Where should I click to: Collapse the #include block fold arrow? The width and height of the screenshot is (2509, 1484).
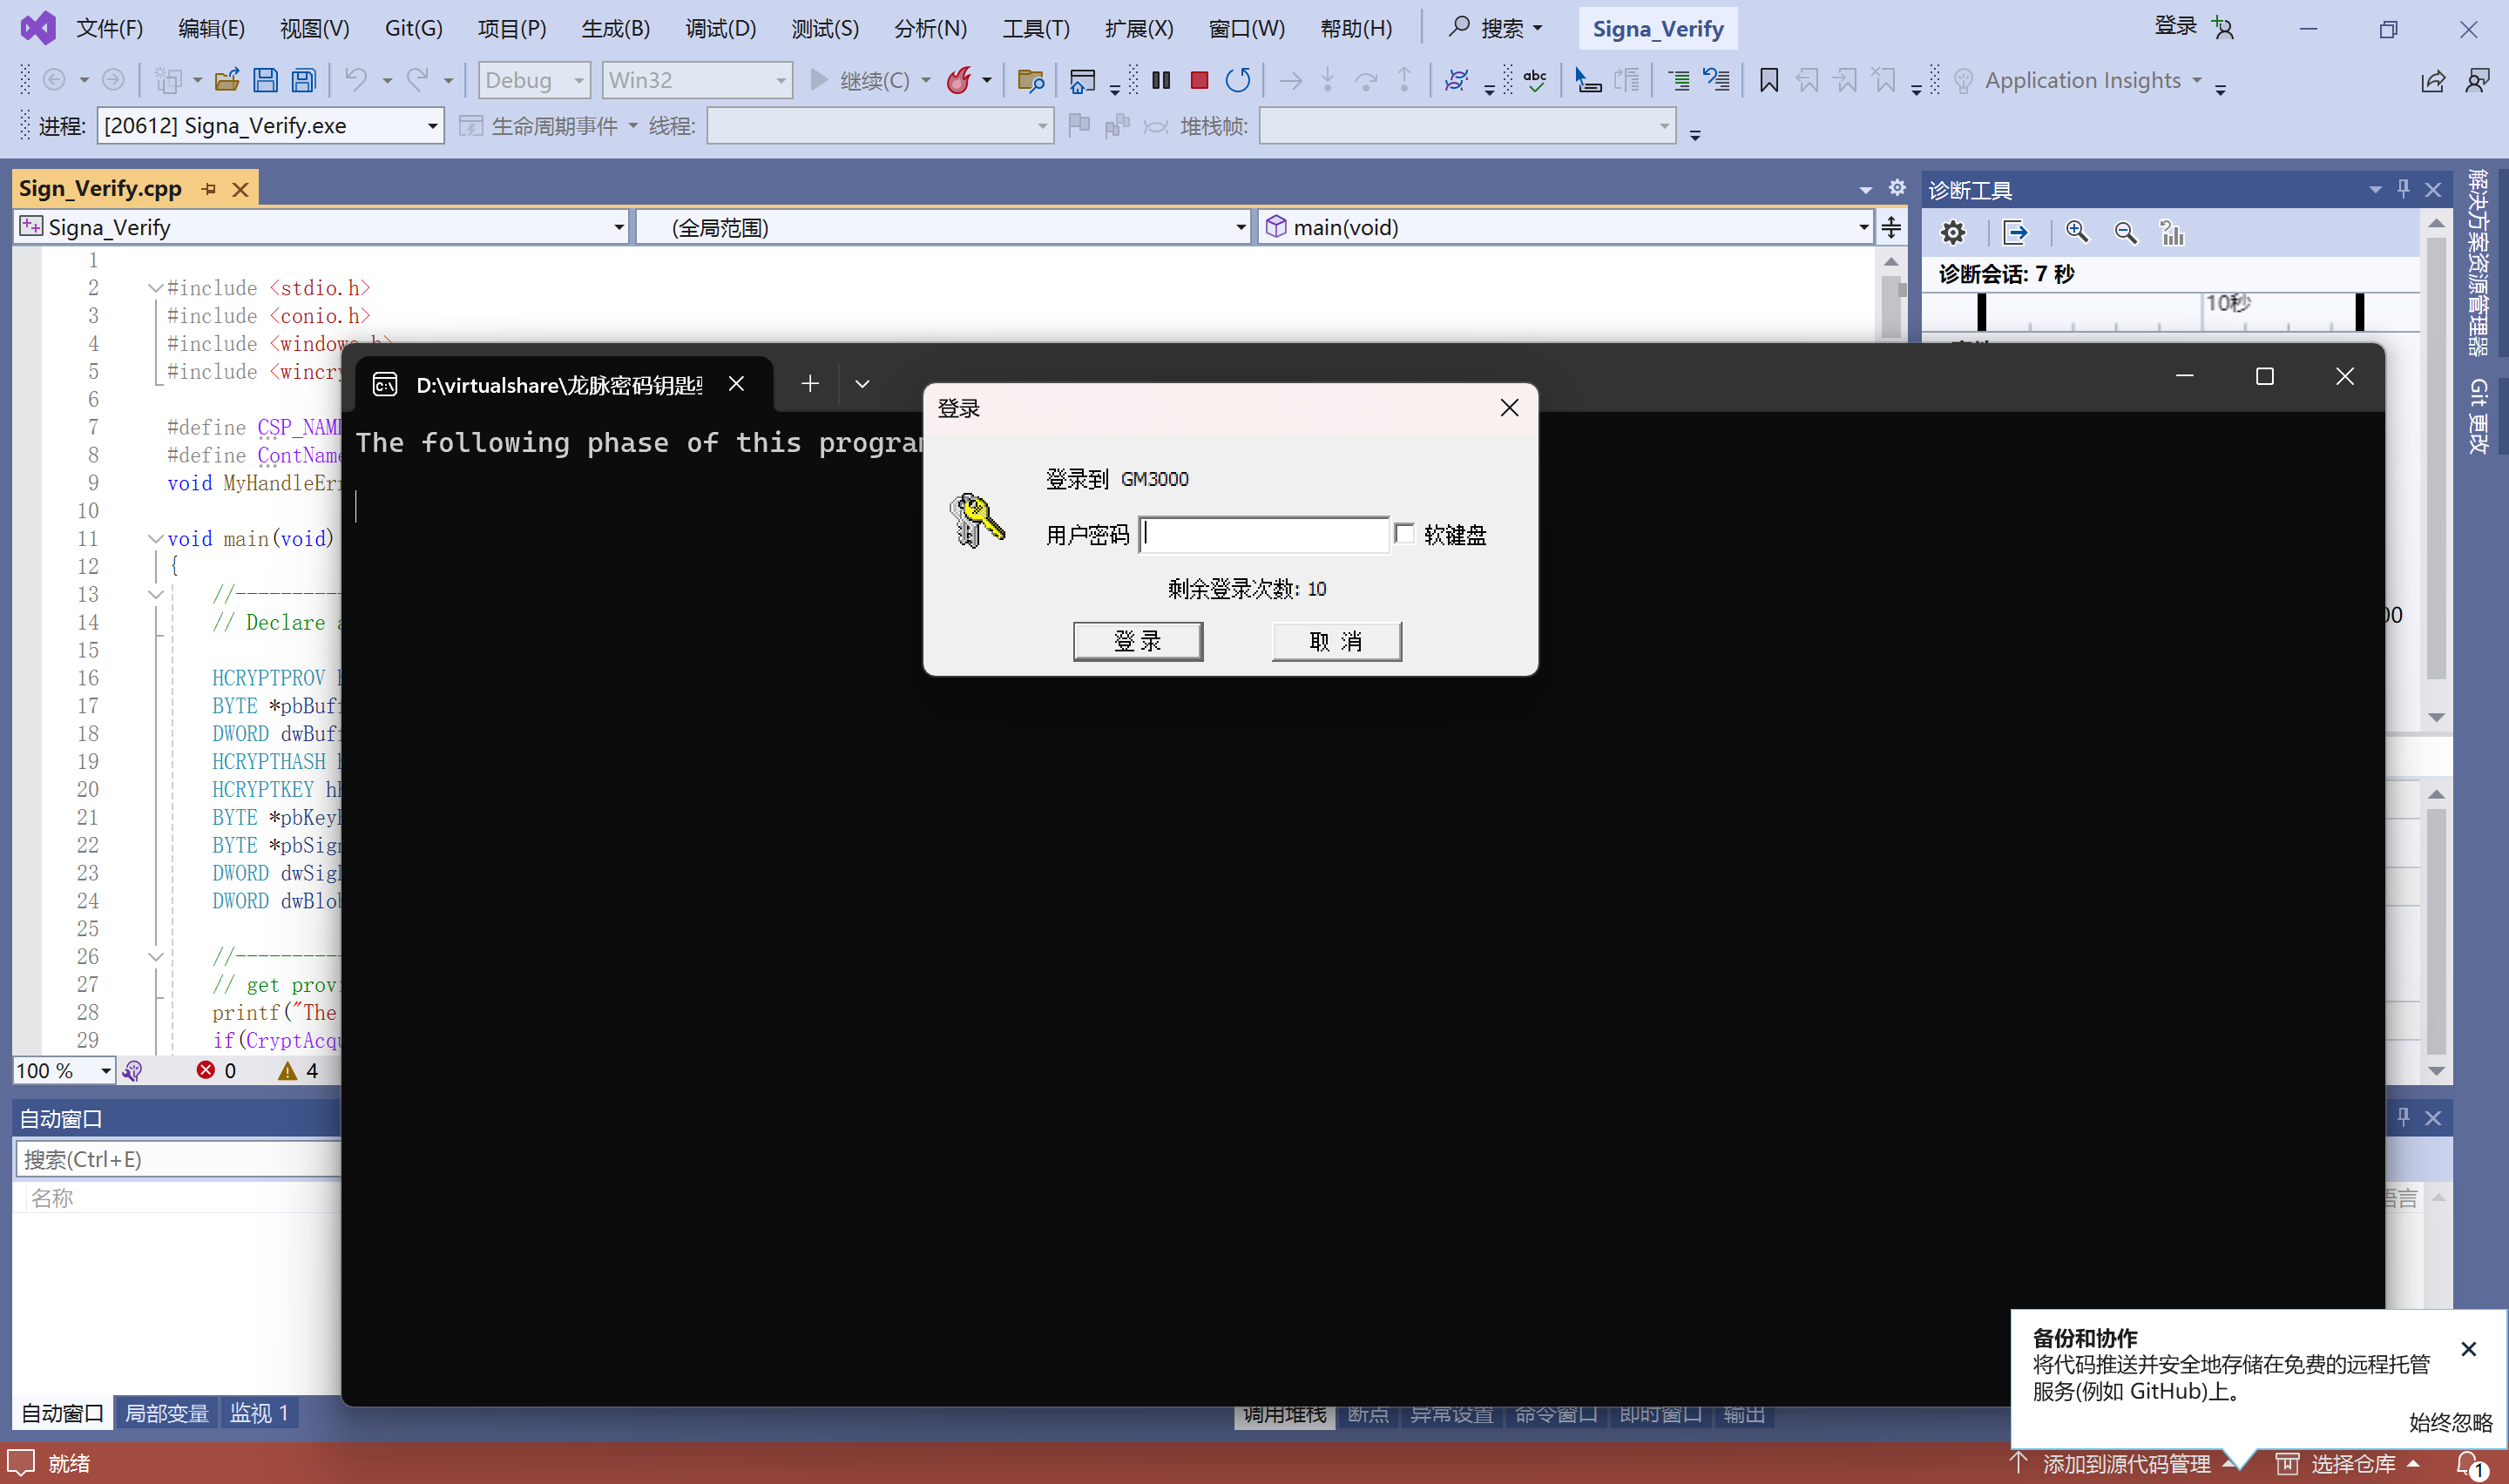pos(156,288)
